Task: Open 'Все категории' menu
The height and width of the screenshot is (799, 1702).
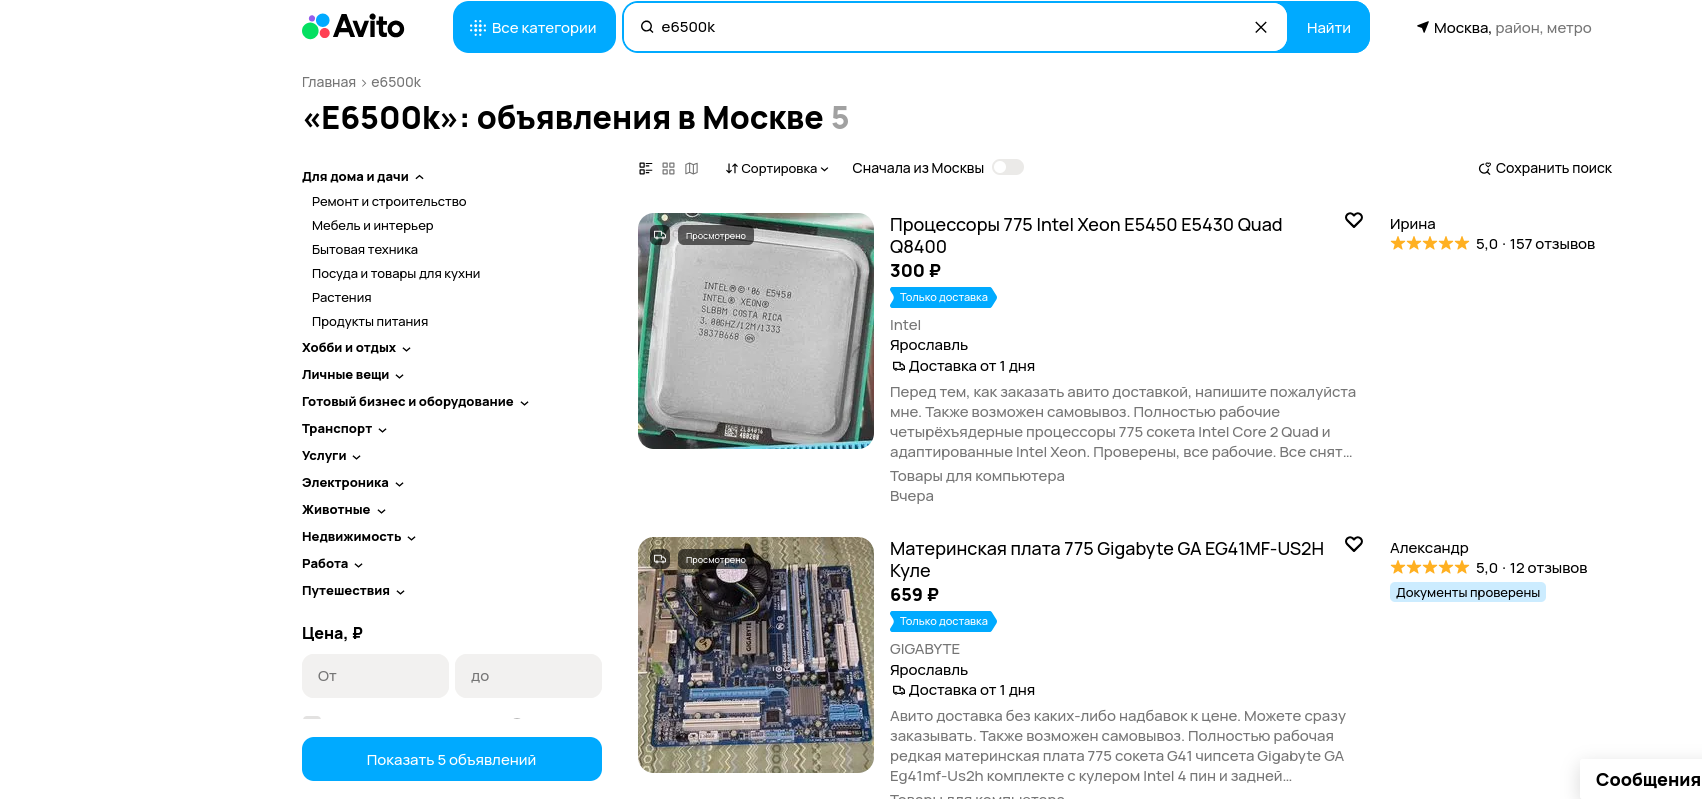Action: point(534,27)
